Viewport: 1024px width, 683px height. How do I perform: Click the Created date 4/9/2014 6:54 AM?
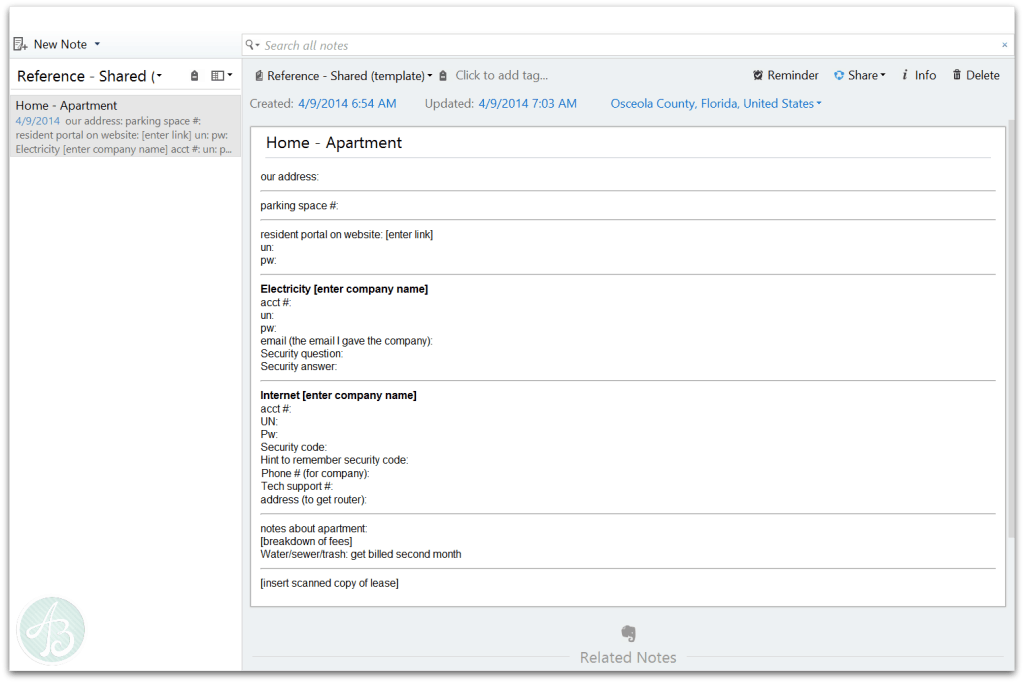coord(347,103)
